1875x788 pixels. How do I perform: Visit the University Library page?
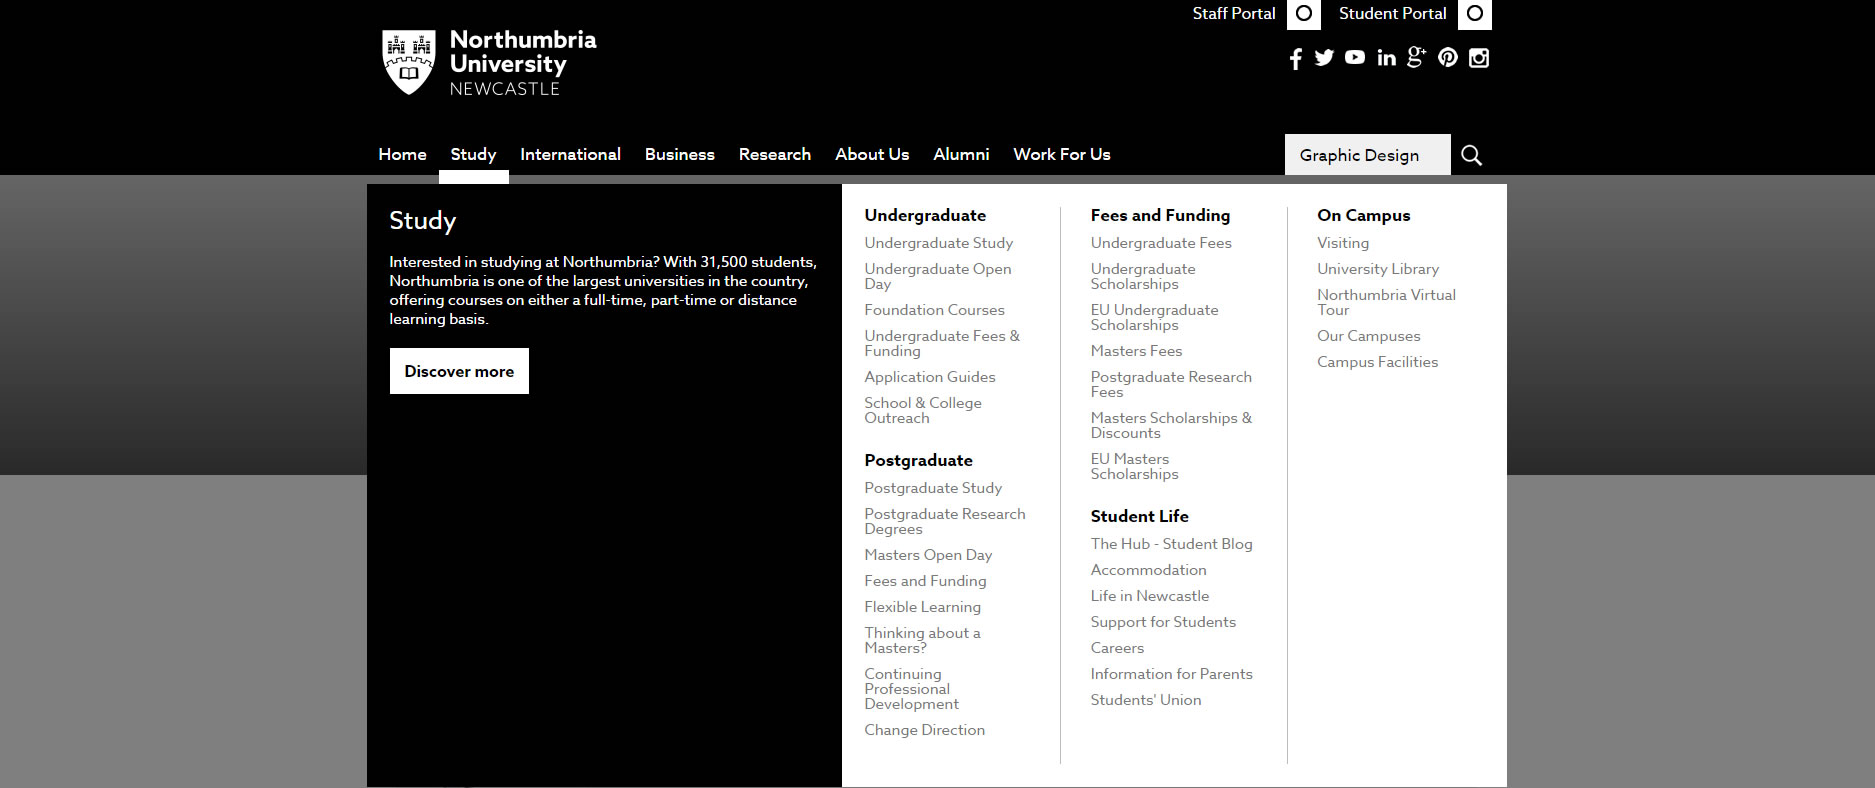click(1377, 269)
